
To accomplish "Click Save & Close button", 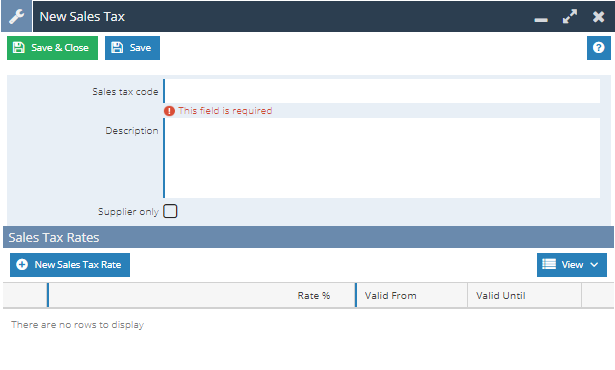I will click(x=52, y=48).
